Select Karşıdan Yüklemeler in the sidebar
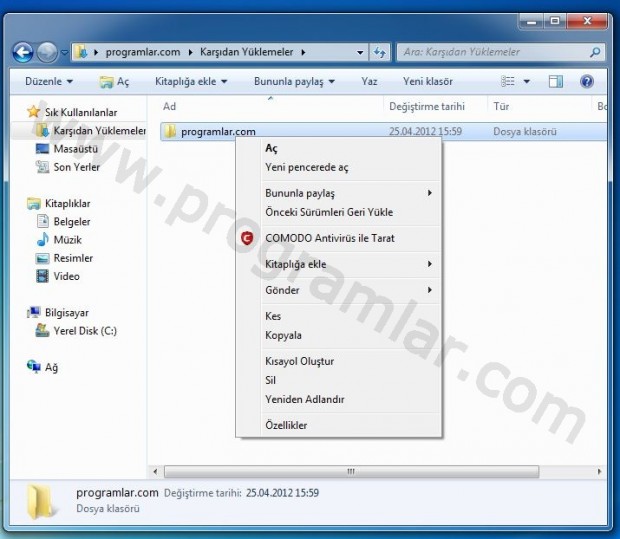Screen dimensions: 620x539 pos(90,130)
